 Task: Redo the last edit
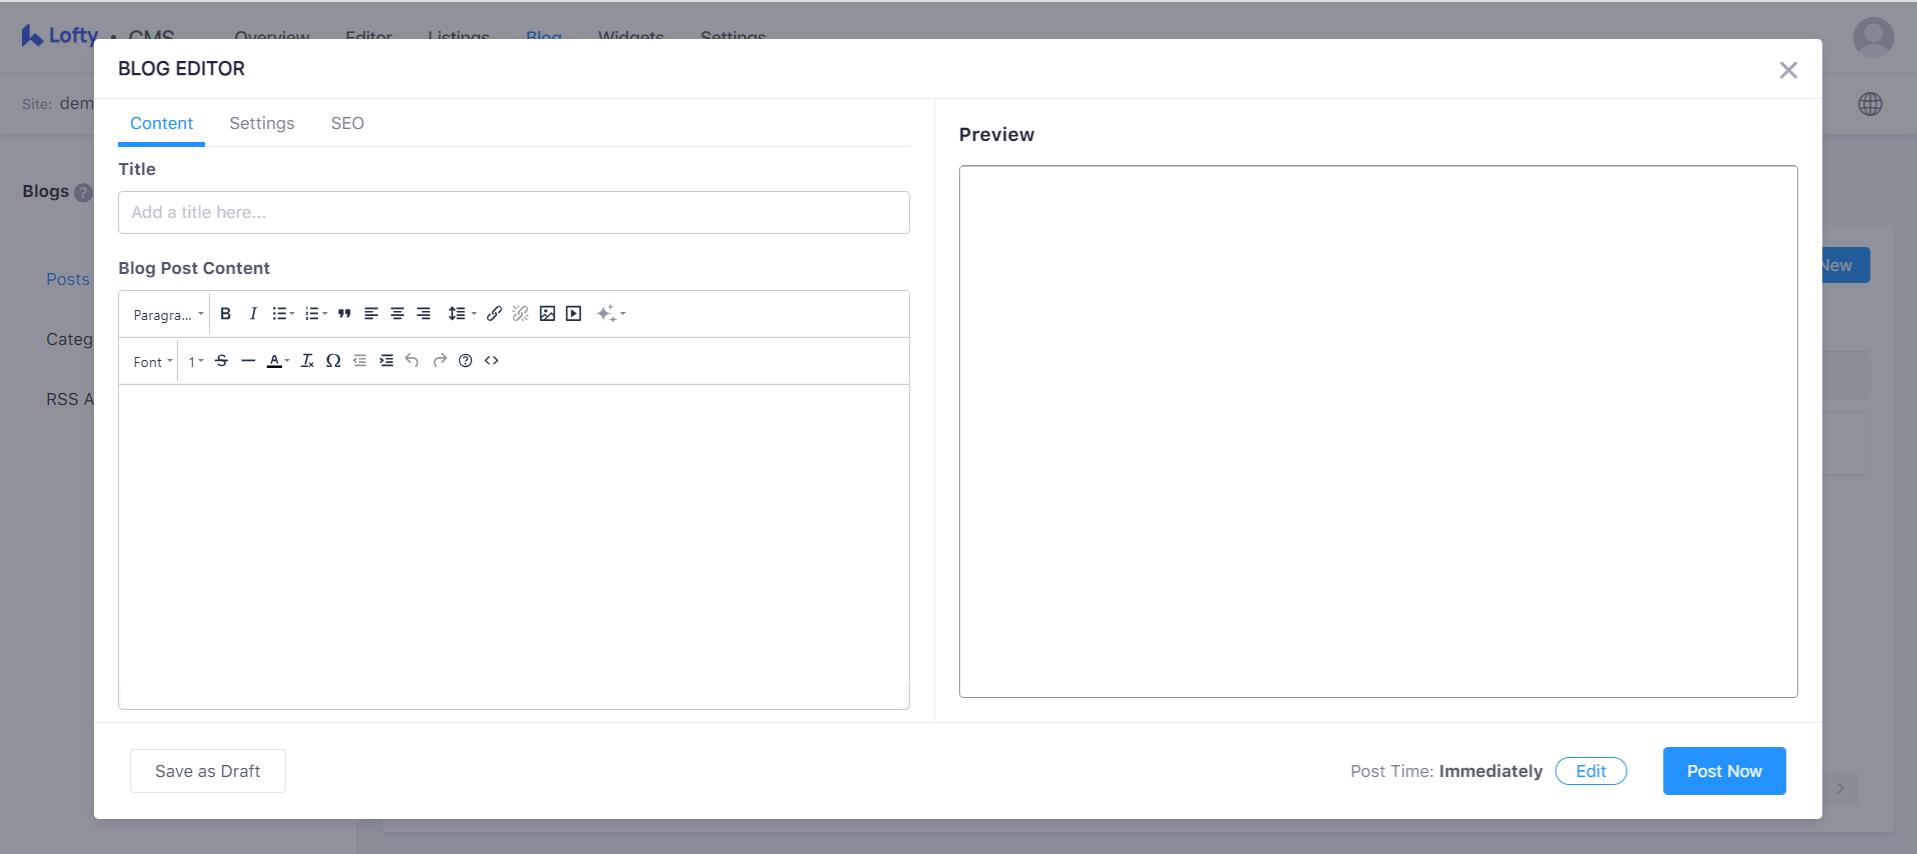point(439,361)
